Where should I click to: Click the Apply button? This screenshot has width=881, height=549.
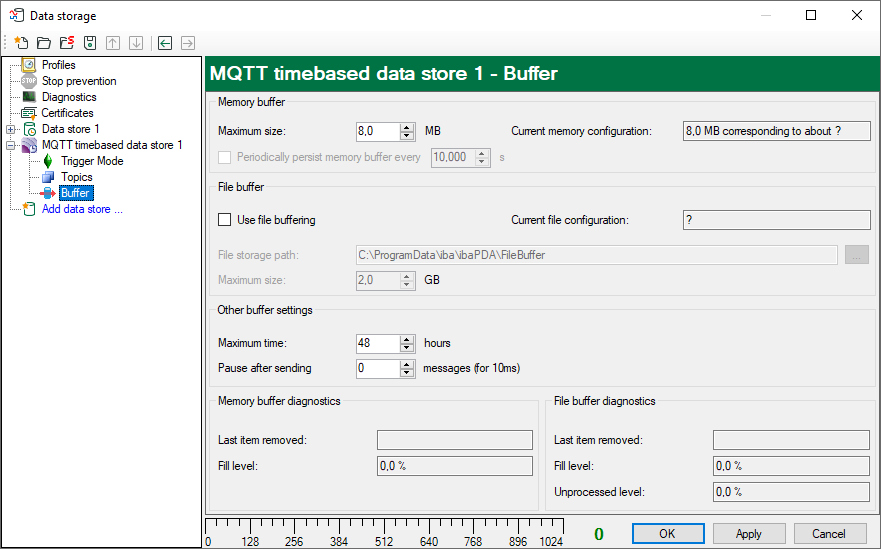tap(749, 533)
